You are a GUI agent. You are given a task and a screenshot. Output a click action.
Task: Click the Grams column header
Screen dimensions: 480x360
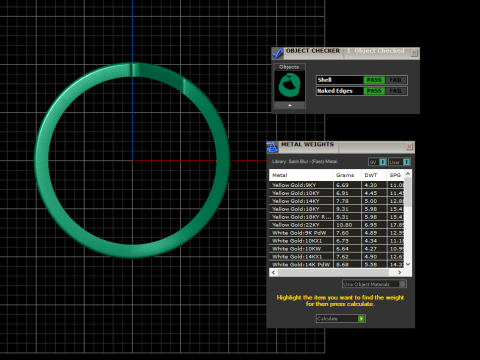click(x=347, y=175)
